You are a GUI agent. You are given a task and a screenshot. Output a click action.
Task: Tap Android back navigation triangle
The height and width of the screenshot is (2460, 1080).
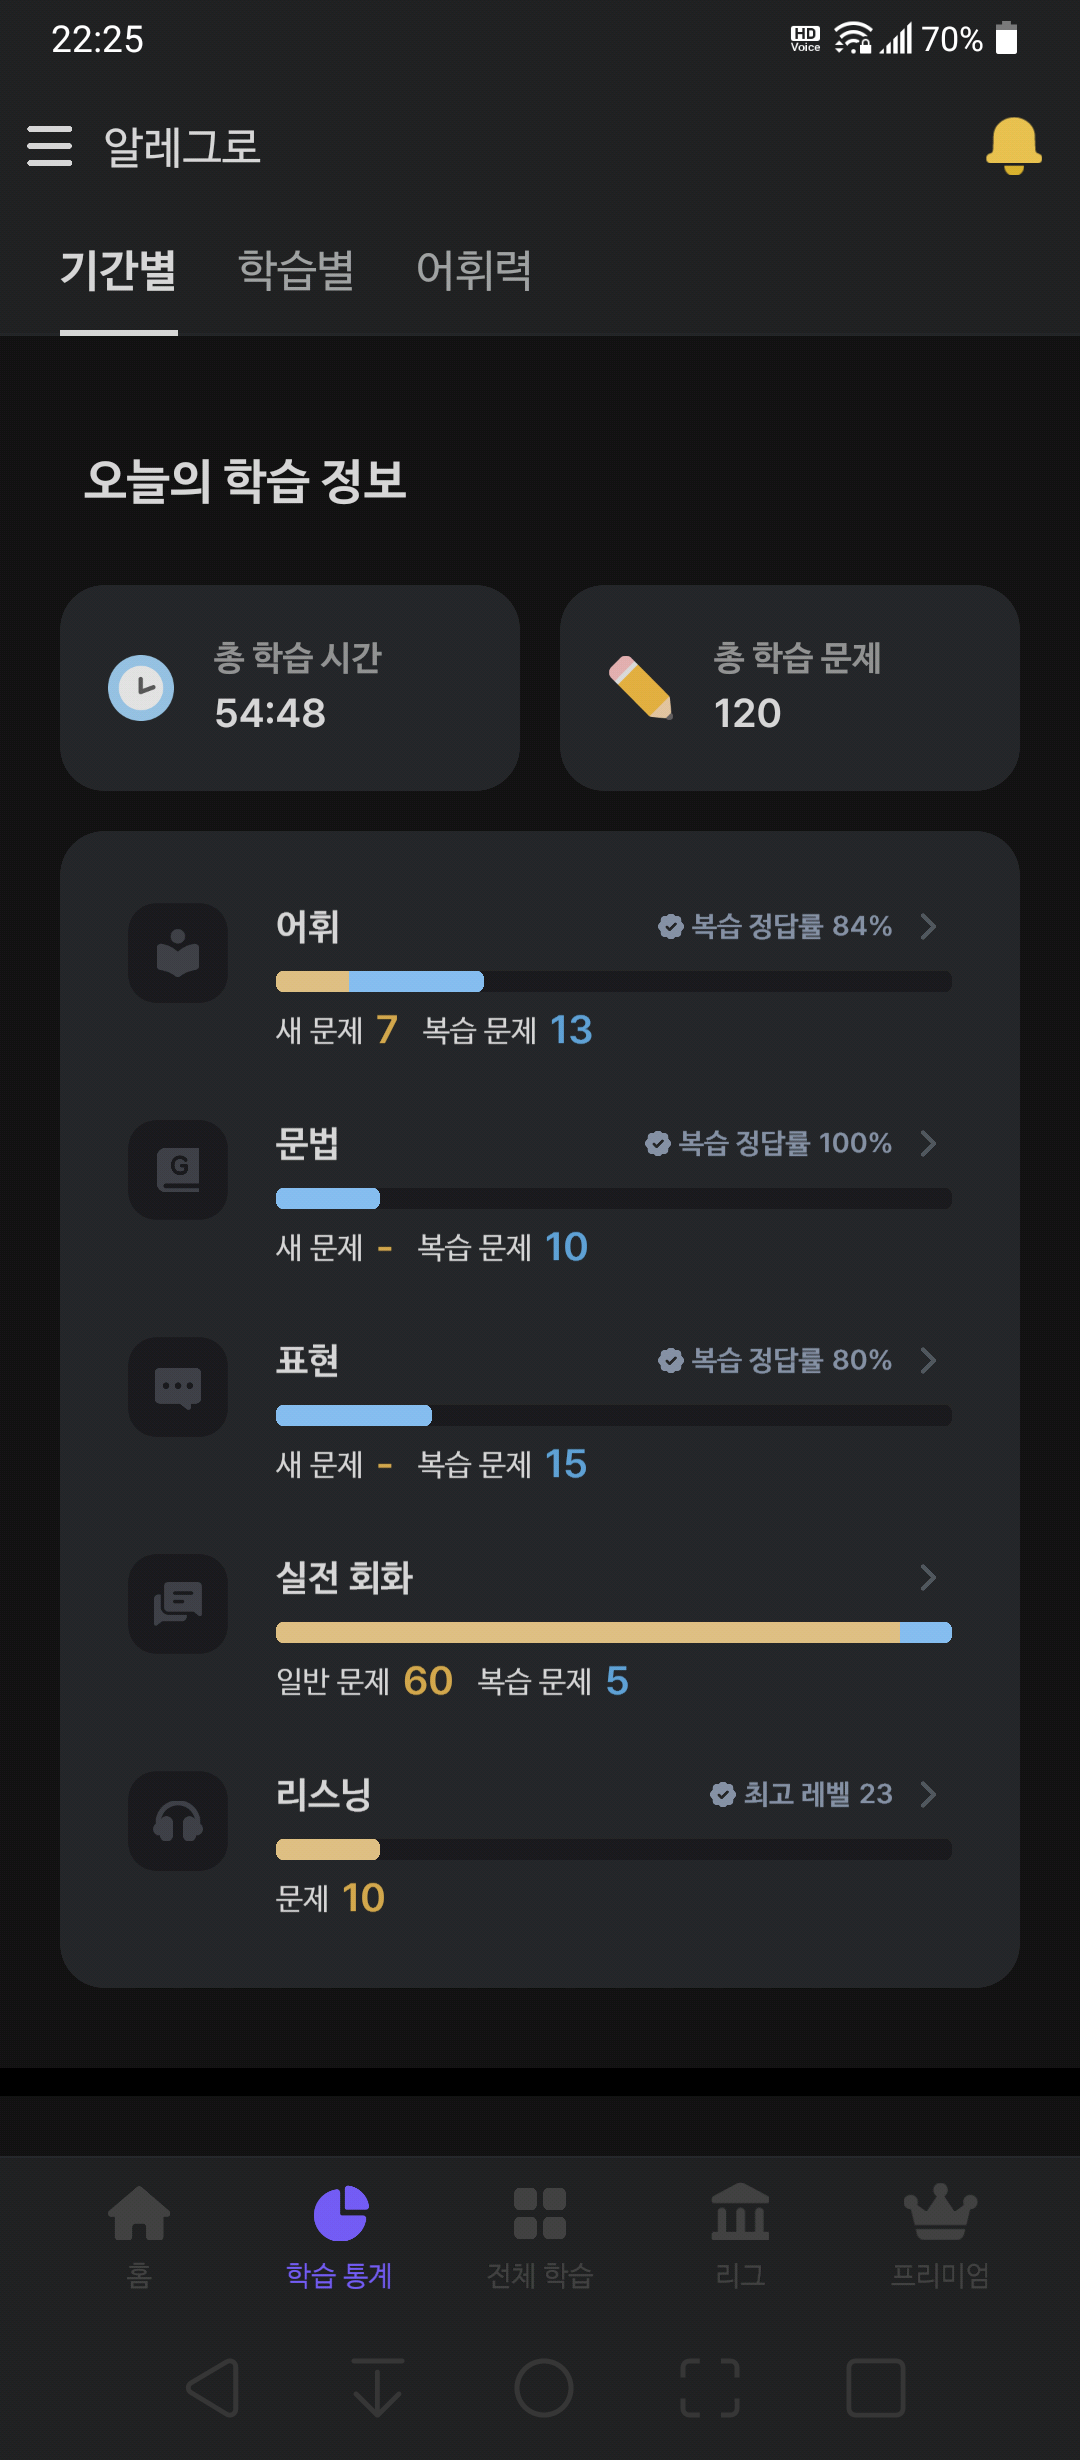pos(213,2388)
